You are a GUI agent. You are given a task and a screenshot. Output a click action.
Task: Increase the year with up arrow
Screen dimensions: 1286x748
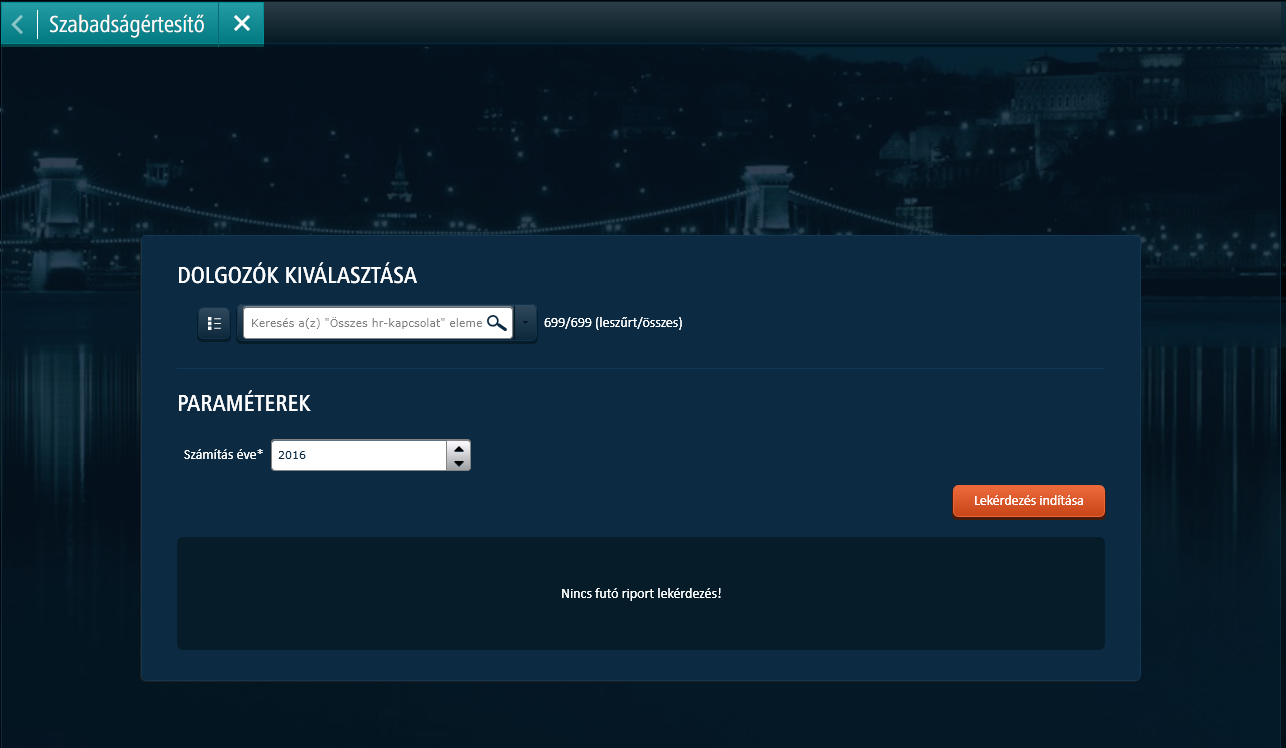458,448
